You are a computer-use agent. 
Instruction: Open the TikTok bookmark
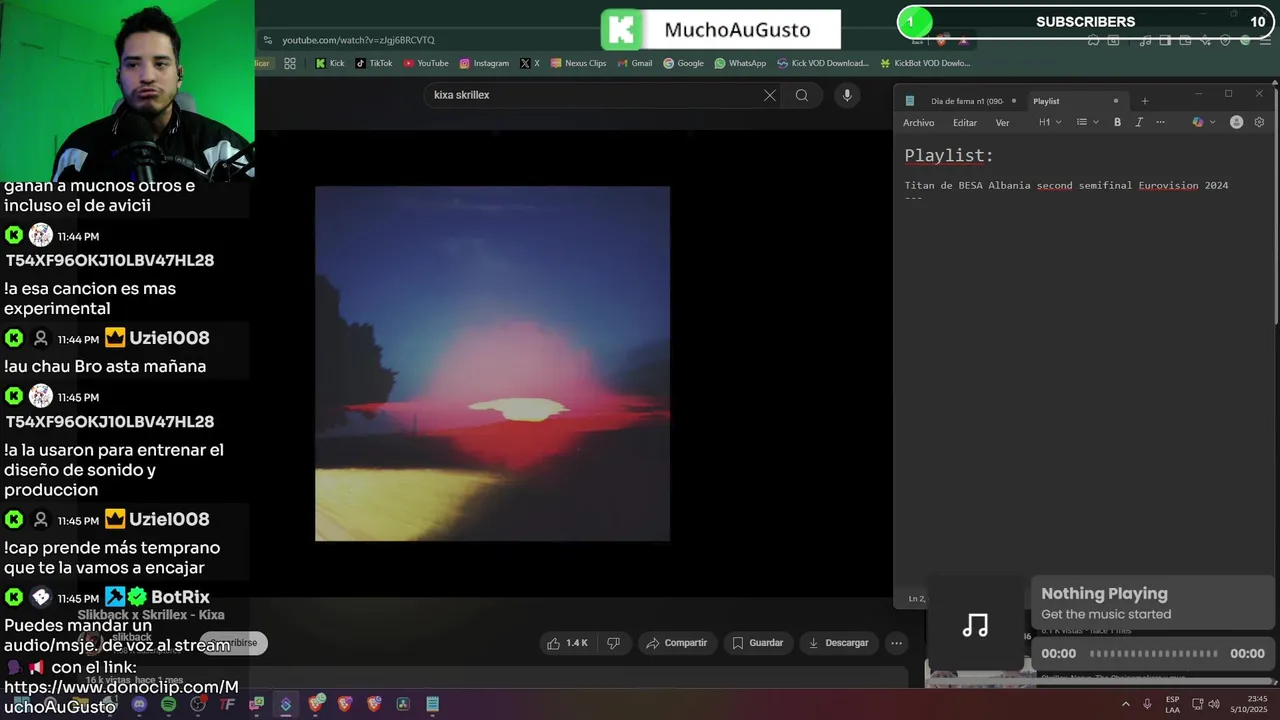click(374, 63)
